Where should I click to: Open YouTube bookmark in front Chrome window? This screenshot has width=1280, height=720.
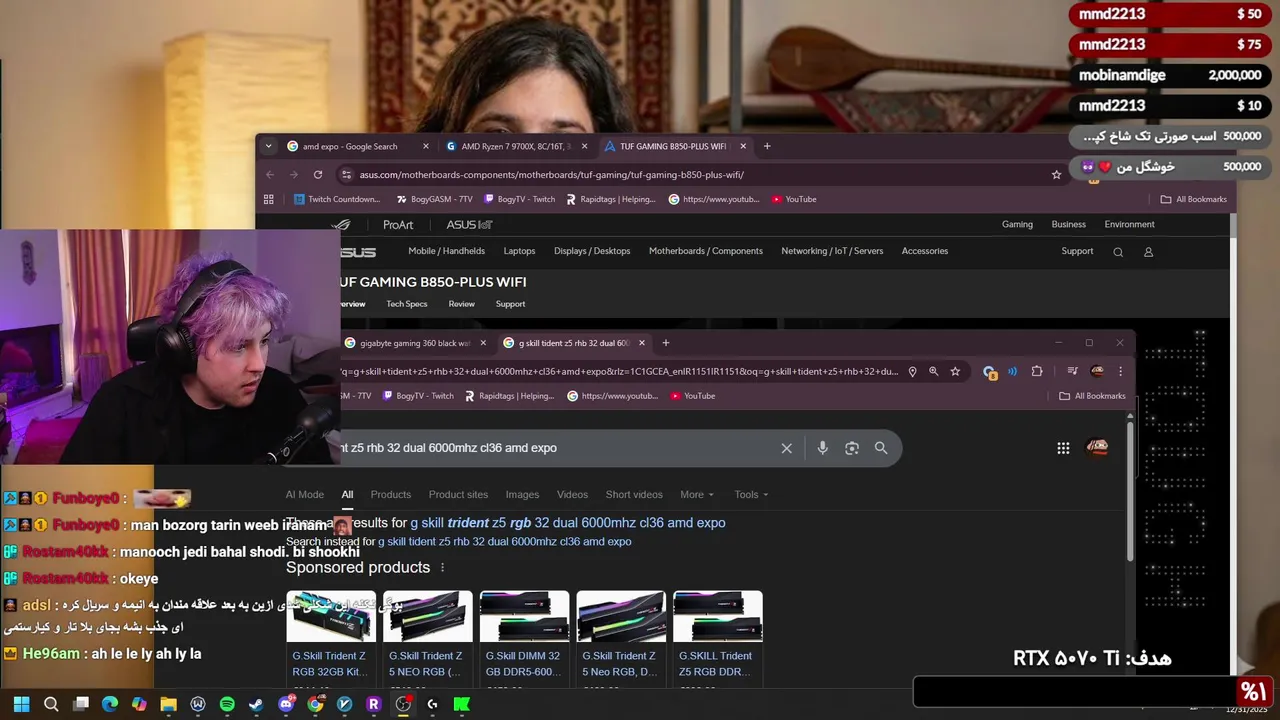pyautogui.click(x=692, y=396)
